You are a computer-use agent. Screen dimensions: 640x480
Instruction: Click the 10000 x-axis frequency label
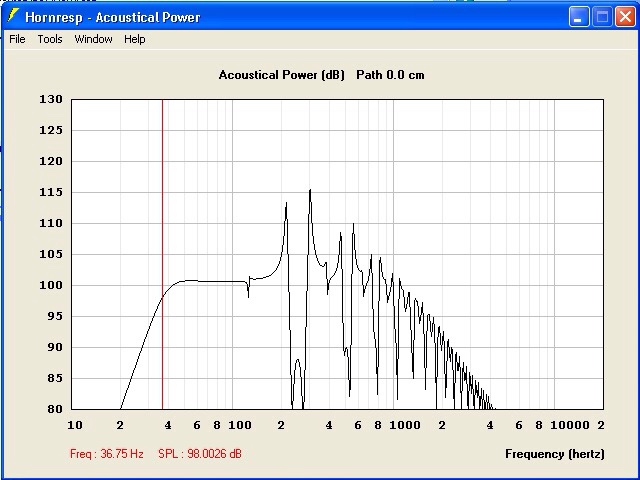tap(570, 425)
